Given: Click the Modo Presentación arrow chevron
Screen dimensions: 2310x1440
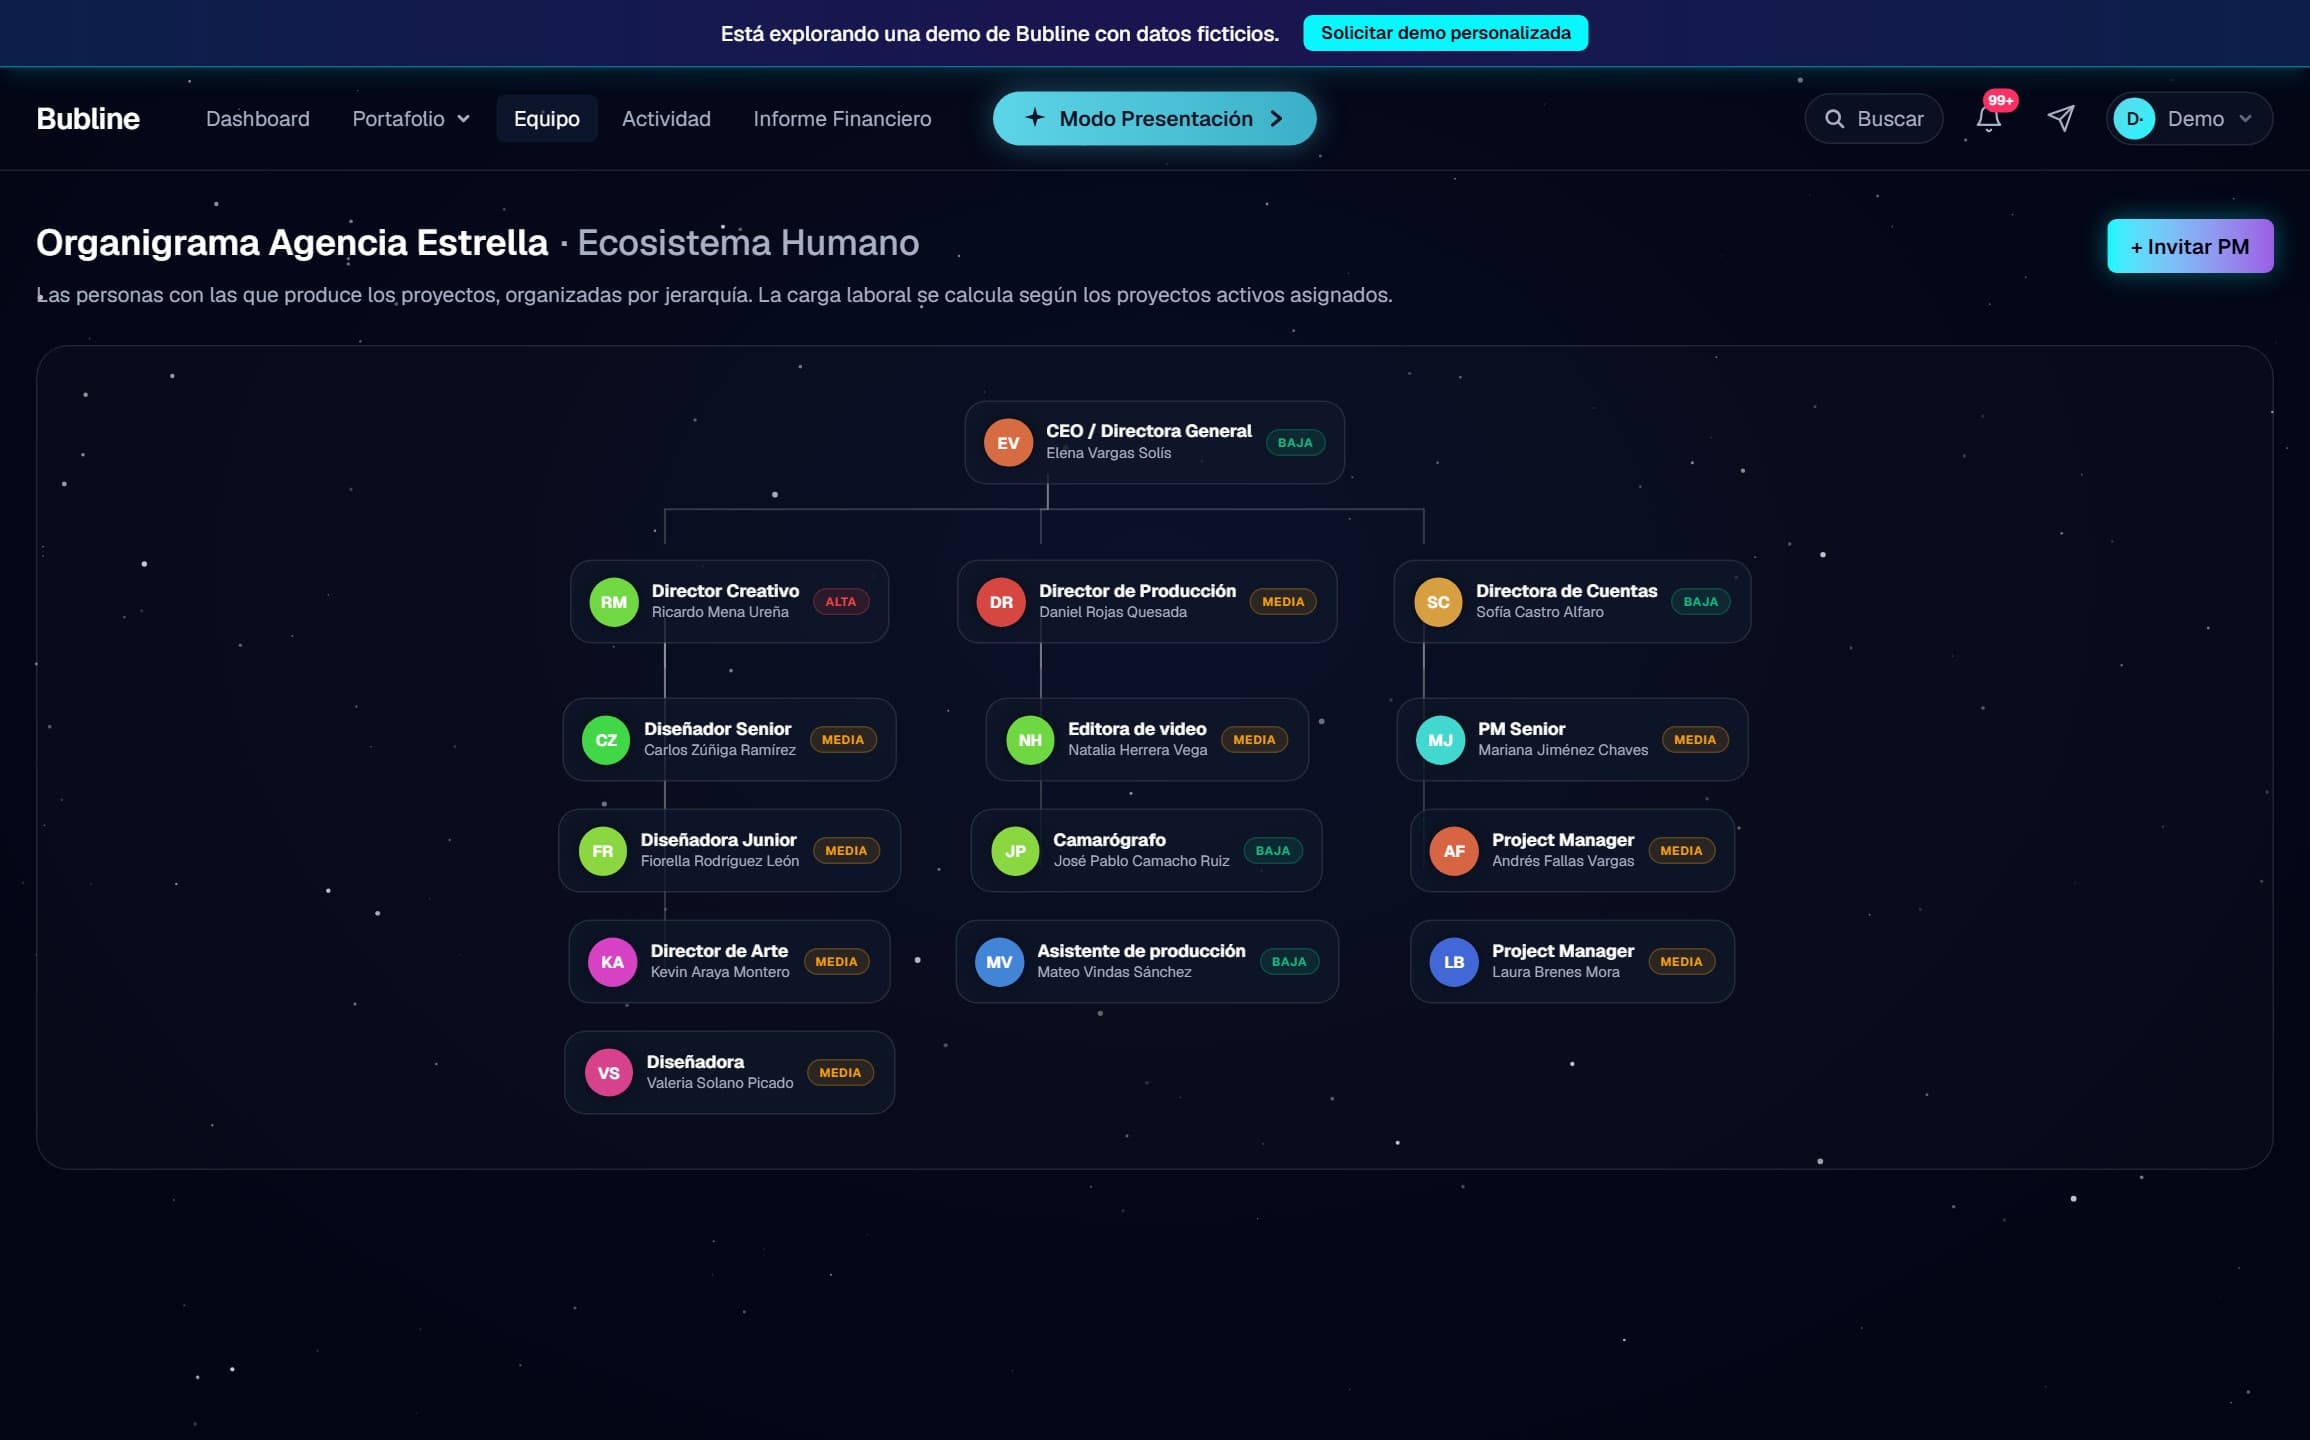Looking at the screenshot, I should pos(1276,118).
